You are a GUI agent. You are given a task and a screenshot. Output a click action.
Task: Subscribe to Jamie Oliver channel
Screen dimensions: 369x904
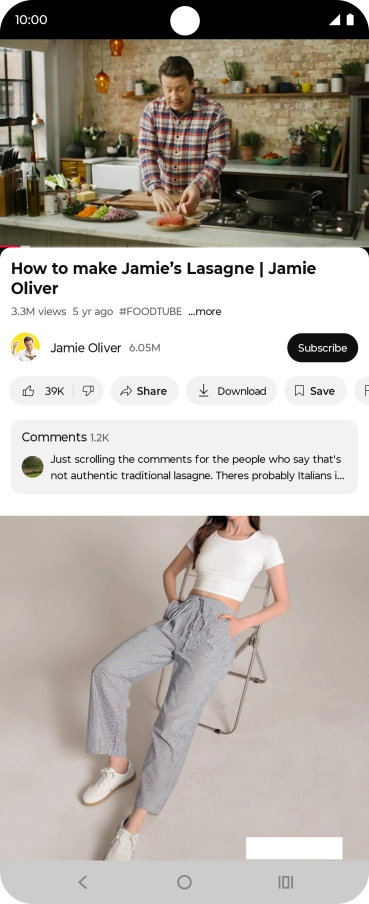pyautogui.click(x=322, y=348)
